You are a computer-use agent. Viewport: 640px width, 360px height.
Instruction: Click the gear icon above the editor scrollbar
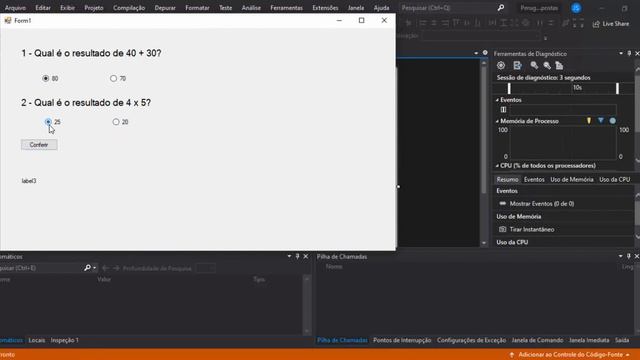point(485,53)
